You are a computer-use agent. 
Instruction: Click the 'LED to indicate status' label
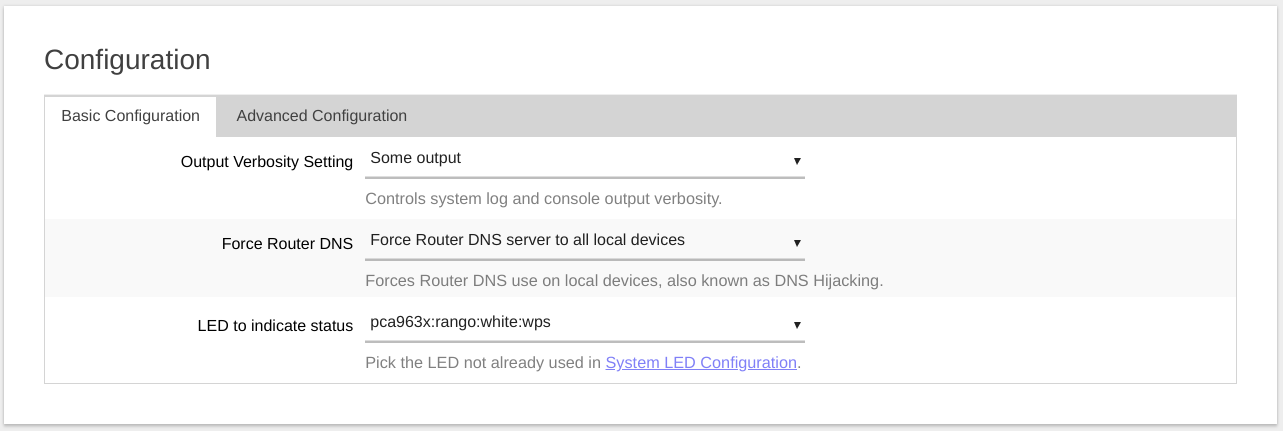click(275, 326)
